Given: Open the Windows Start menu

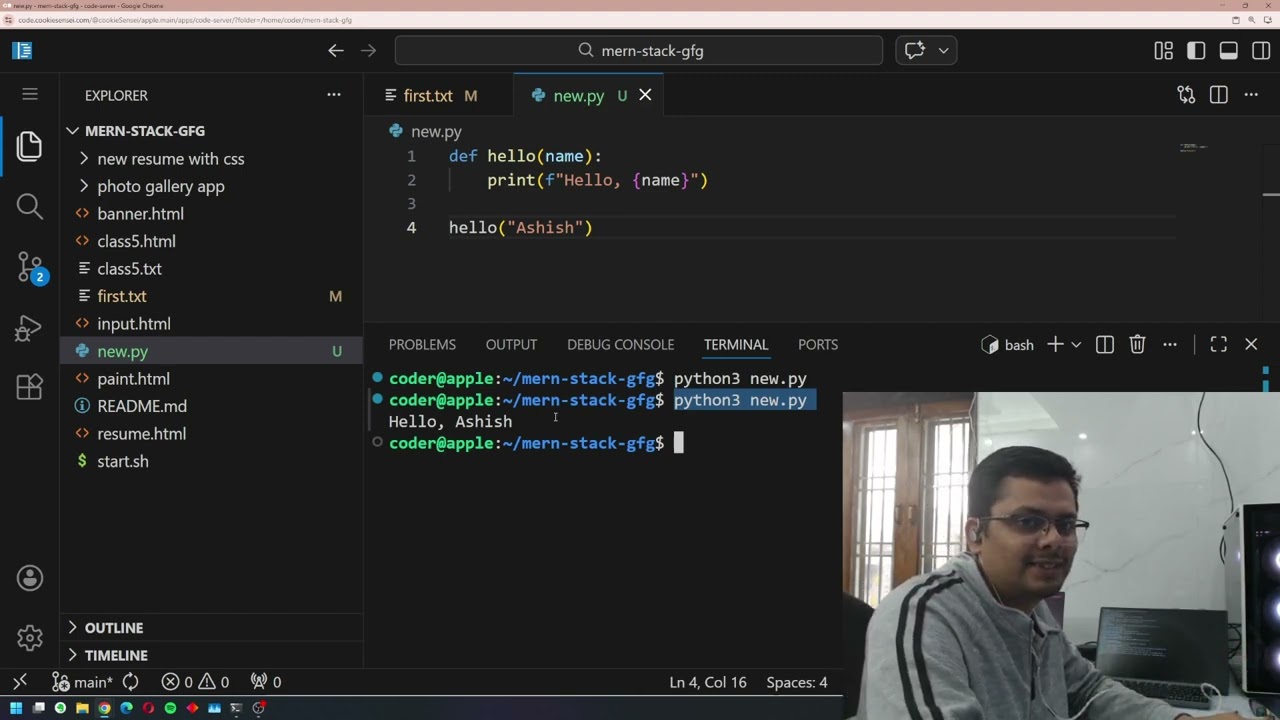Looking at the screenshot, I should [x=16, y=708].
